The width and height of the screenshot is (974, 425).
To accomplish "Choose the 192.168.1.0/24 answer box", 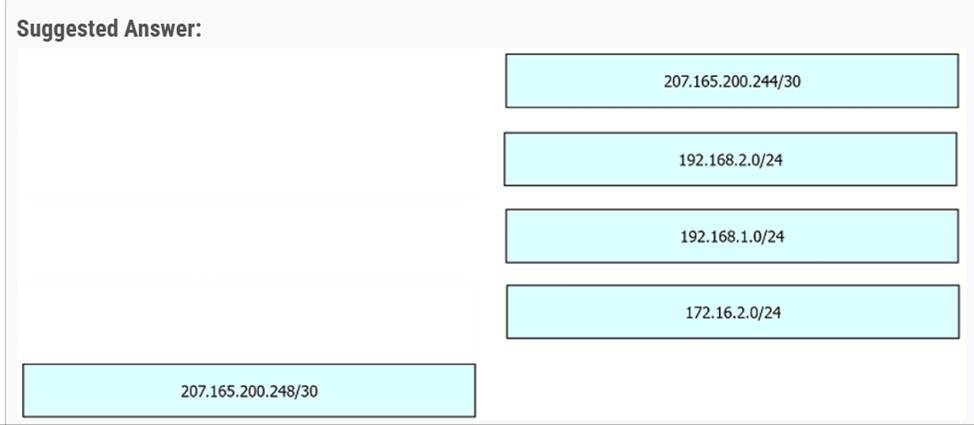I will [x=732, y=236].
